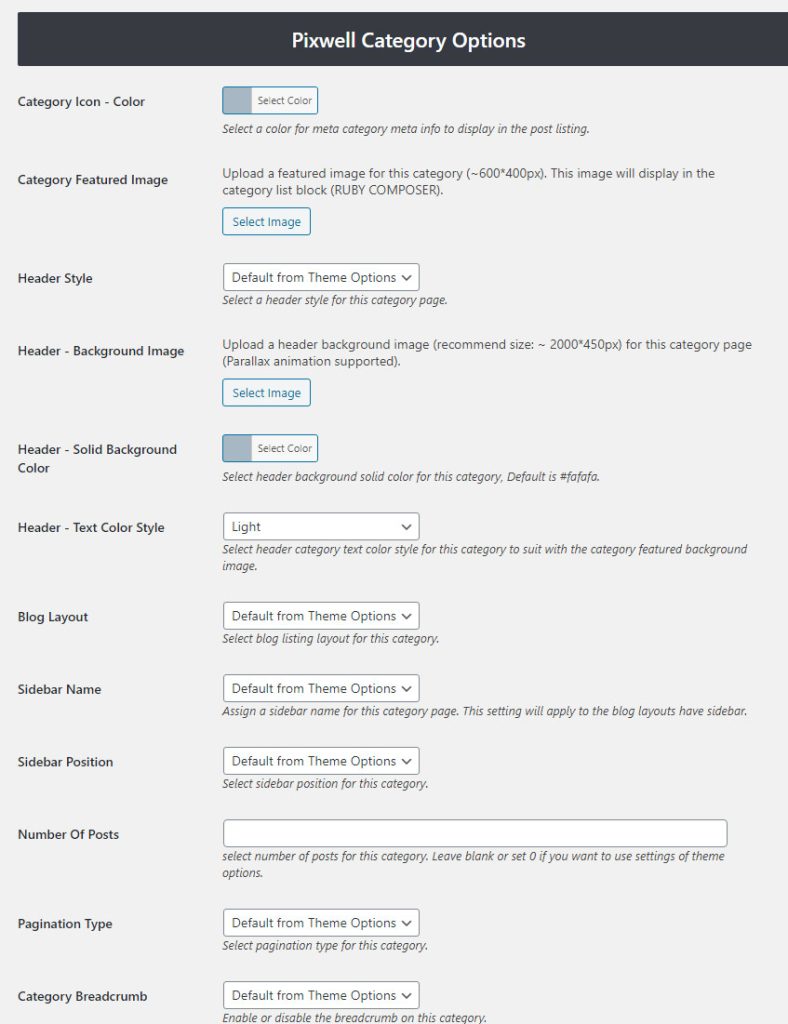Open the Pagination Type dropdown
This screenshot has width=788, height=1024.
click(x=321, y=923)
